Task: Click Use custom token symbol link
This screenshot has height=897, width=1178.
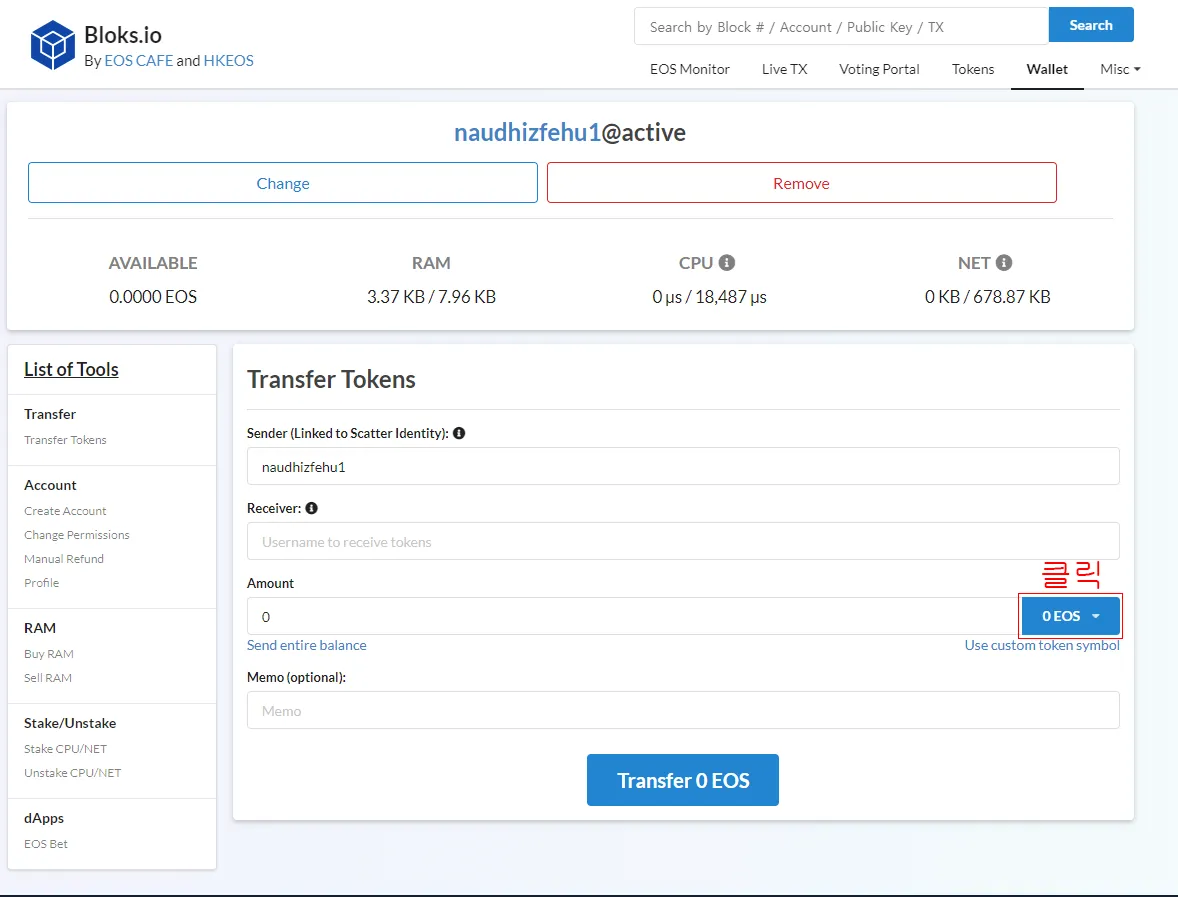Action: [1042, 645]
